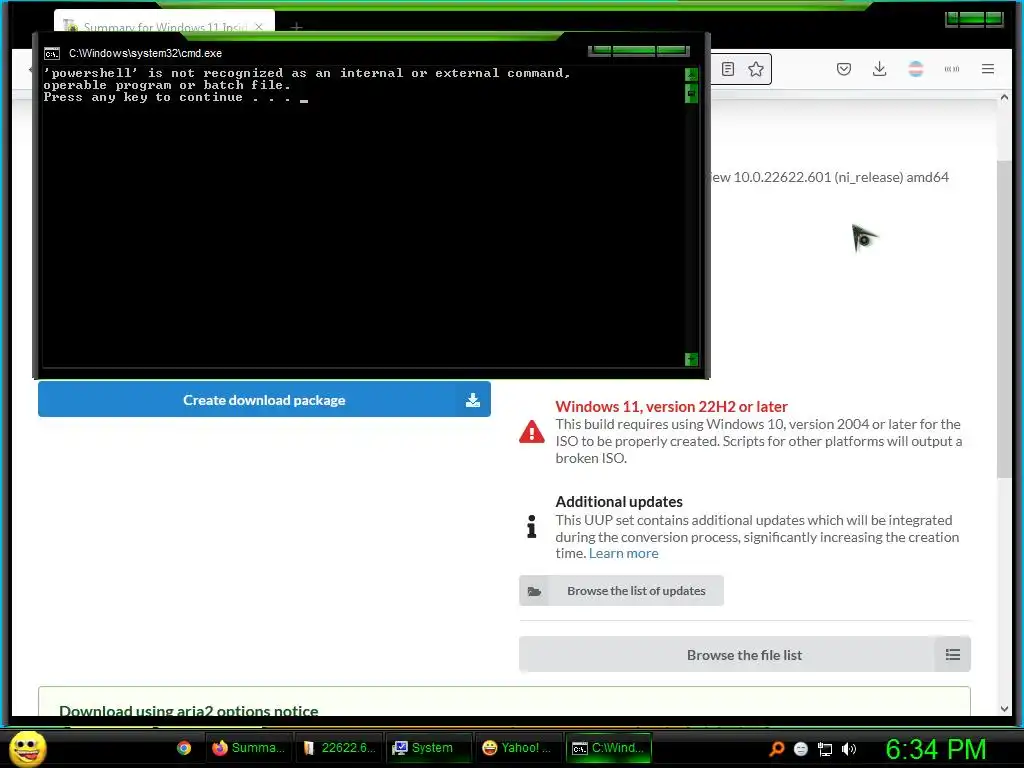
Task: Click the messenger face tray icon
Action: click(801, 749)
